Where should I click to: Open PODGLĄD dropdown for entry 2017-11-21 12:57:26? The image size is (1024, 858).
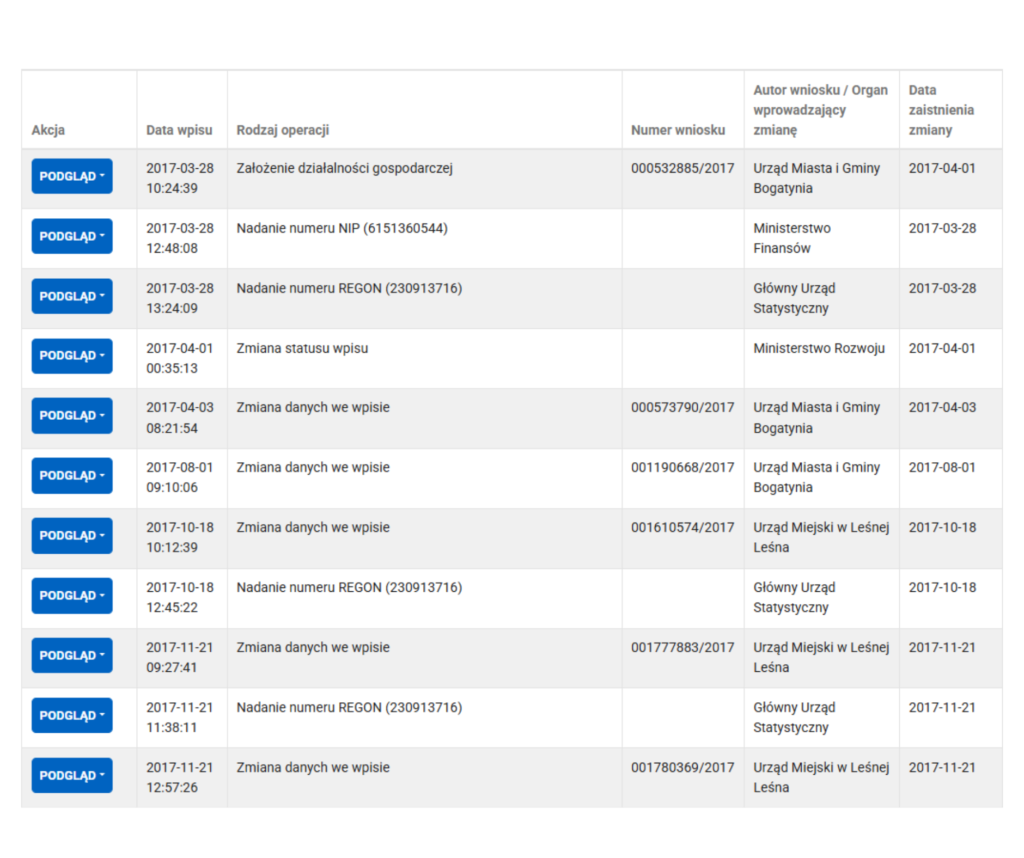72,776
